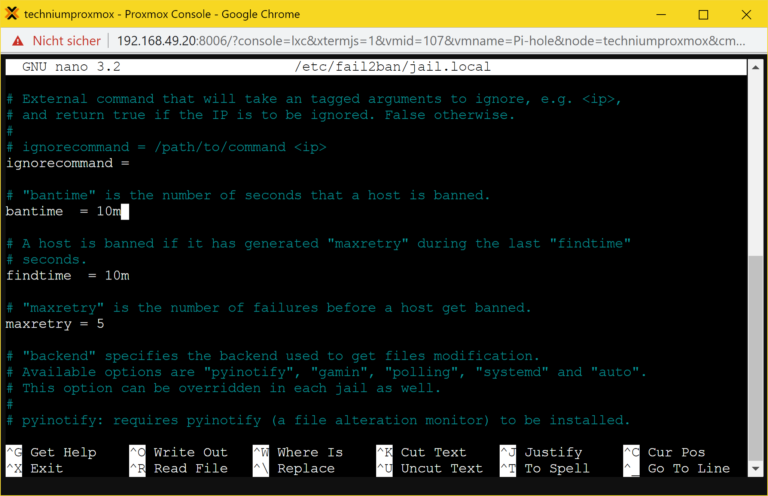Click the 'Nicht sicher' warning triangle icon
Image resolution: width=768 pixels, height=496 pixels.
[x=17, y=41]
